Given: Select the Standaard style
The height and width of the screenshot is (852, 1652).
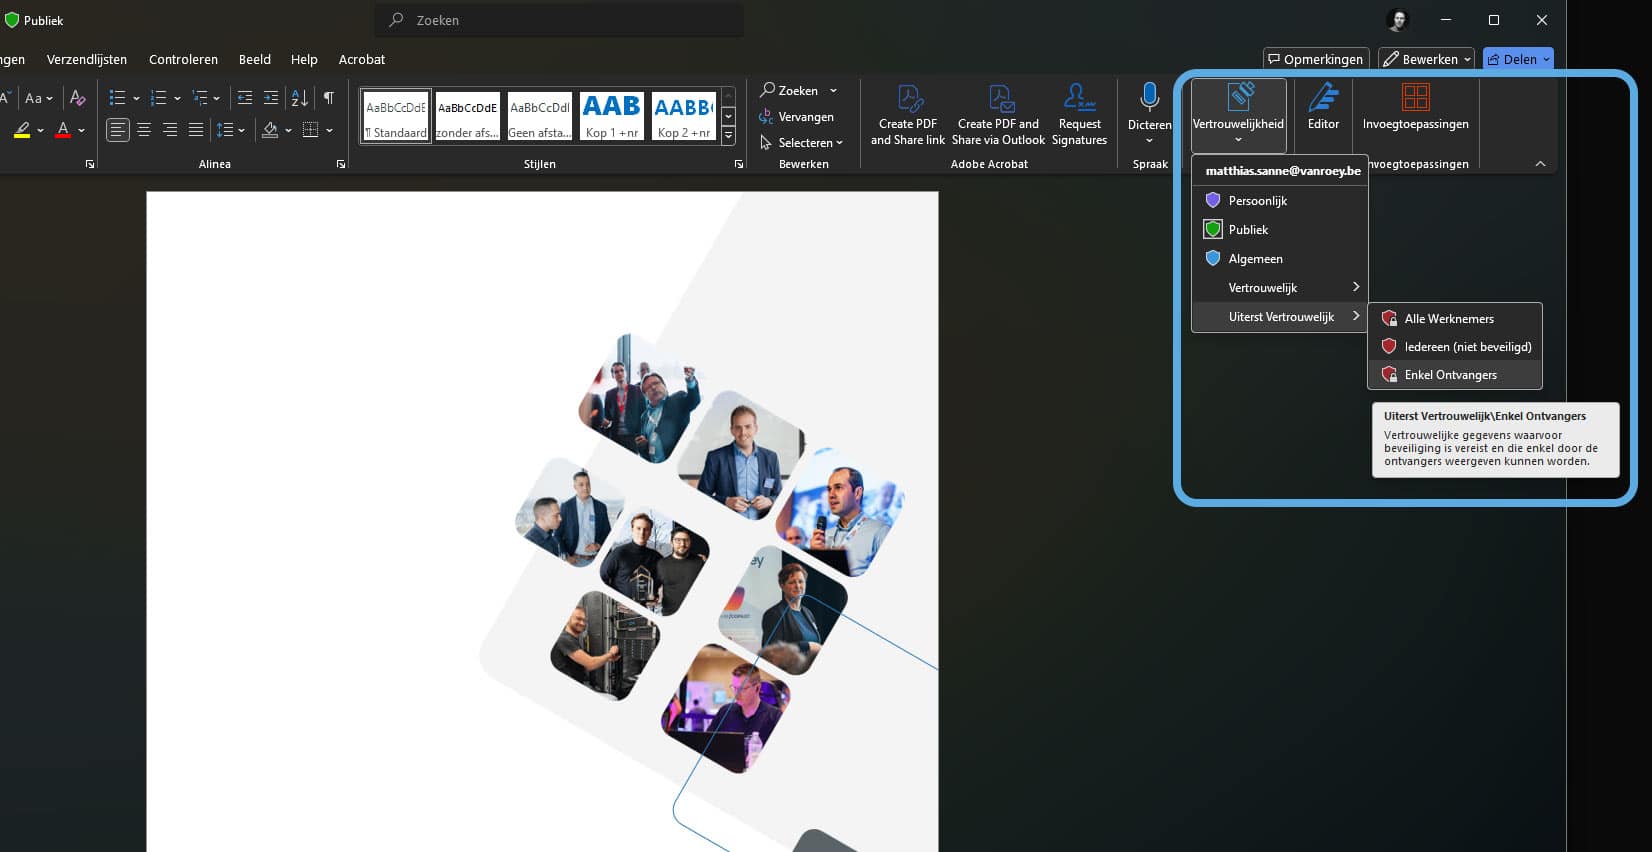Looking at the screenshot, I should click(396, 116).
